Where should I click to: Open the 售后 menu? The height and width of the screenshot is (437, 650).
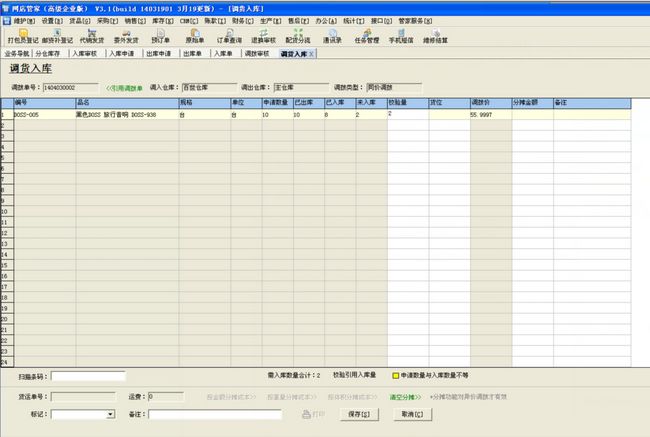coord(298,21)
